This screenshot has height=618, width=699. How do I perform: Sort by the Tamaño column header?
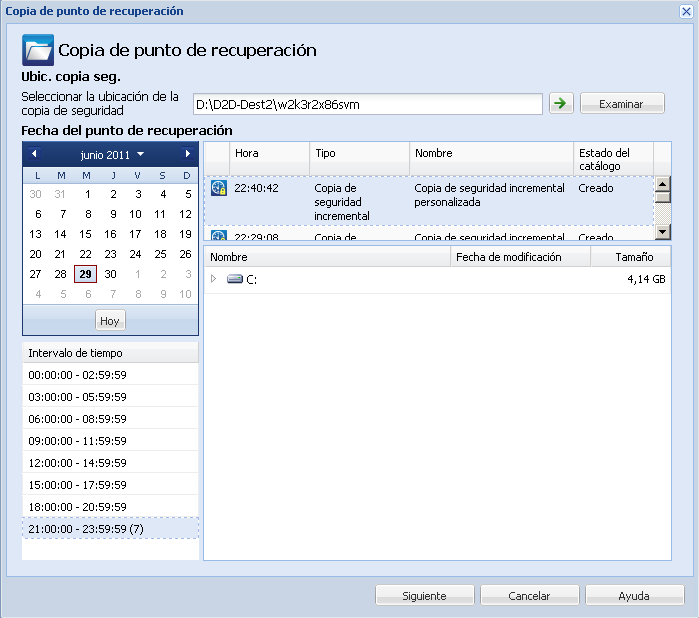634,257
